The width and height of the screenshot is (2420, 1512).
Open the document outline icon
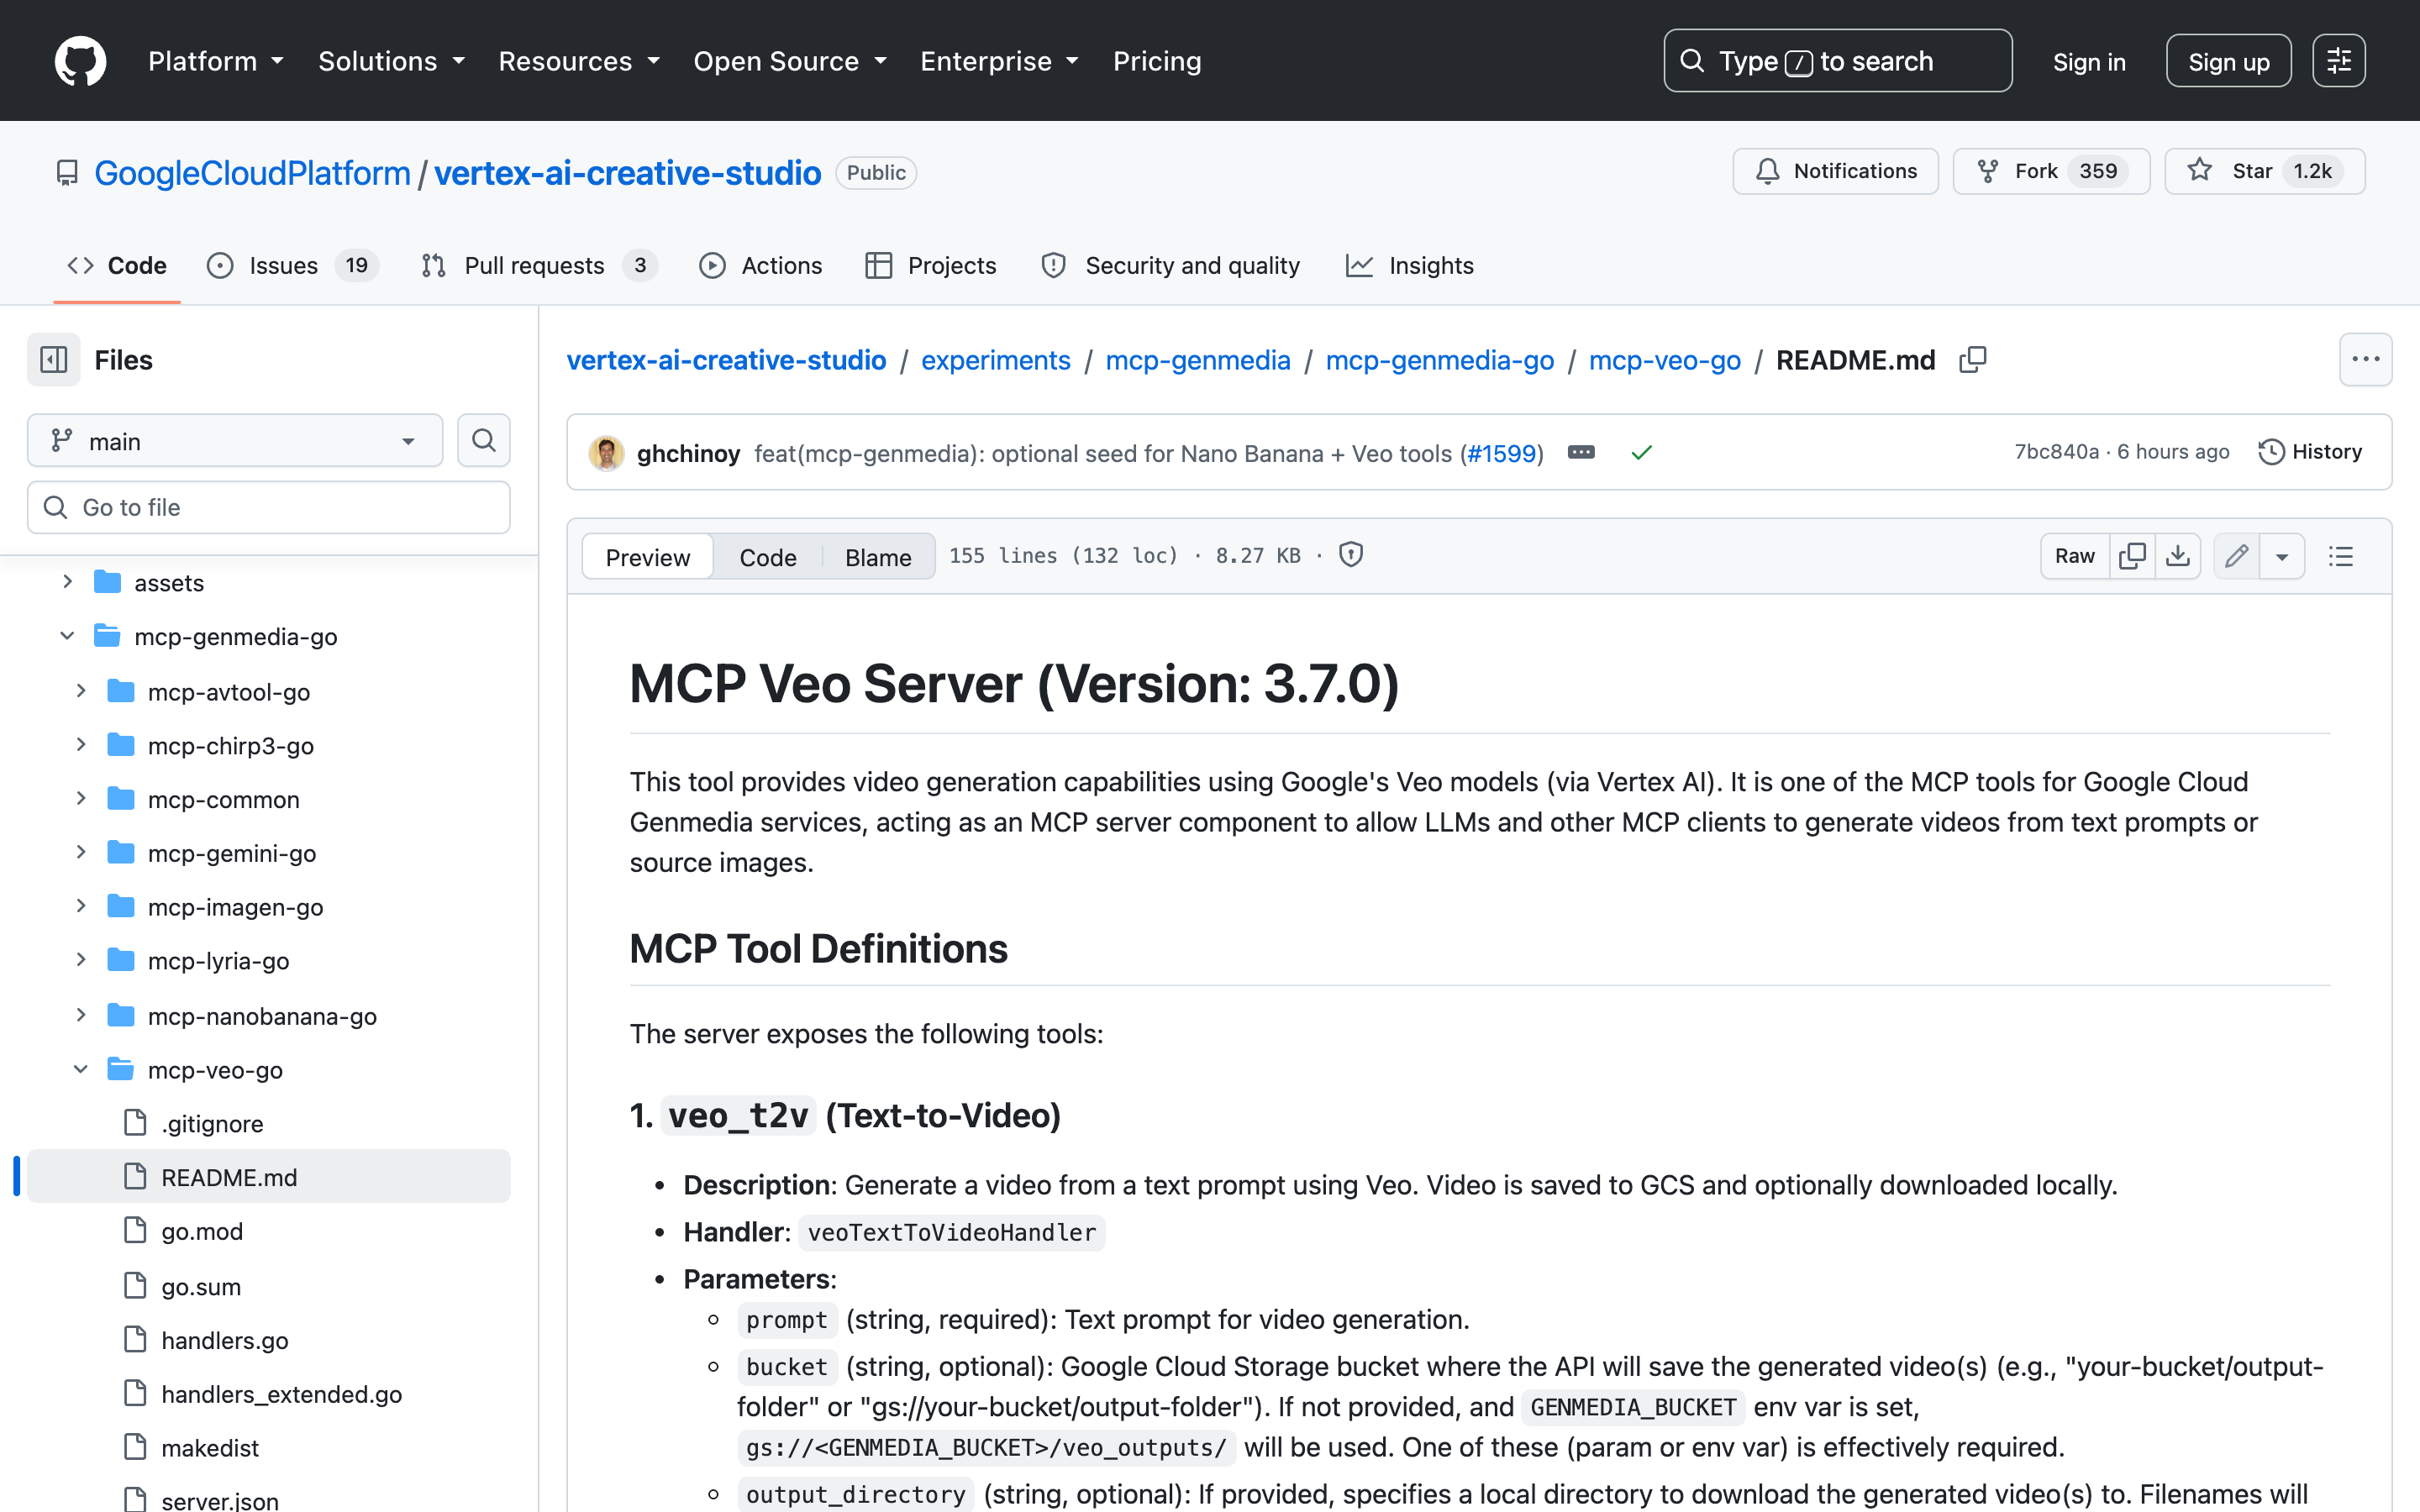(2341, 556)
